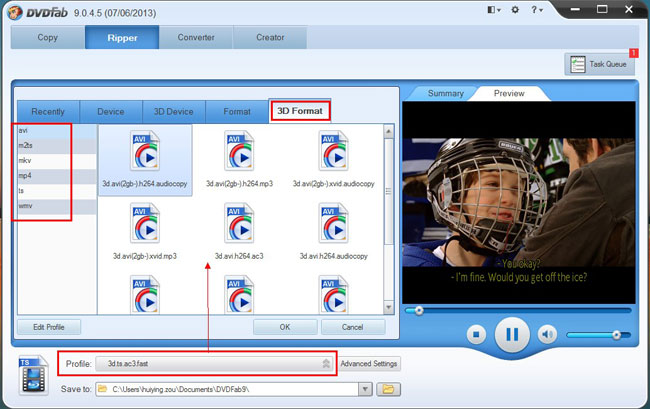Click the TS profile film icon

click(33, 375)
